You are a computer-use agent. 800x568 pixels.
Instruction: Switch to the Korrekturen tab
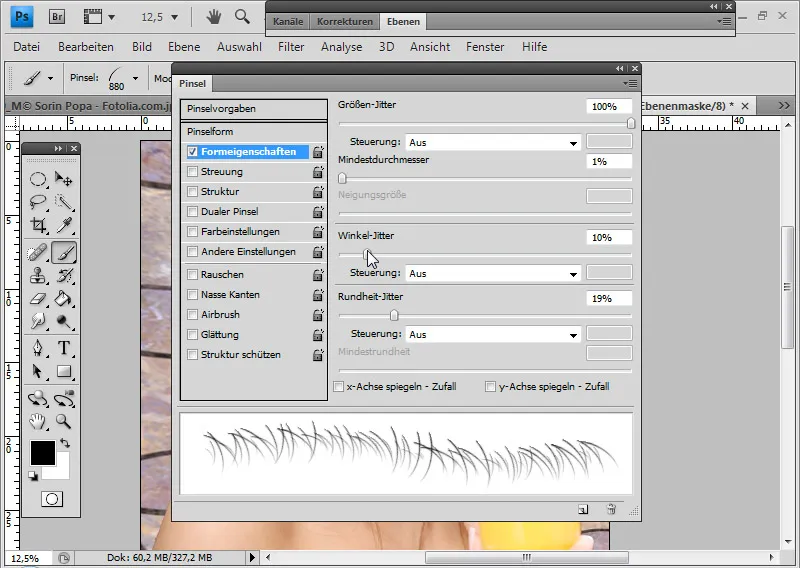(x=344, y=21)
